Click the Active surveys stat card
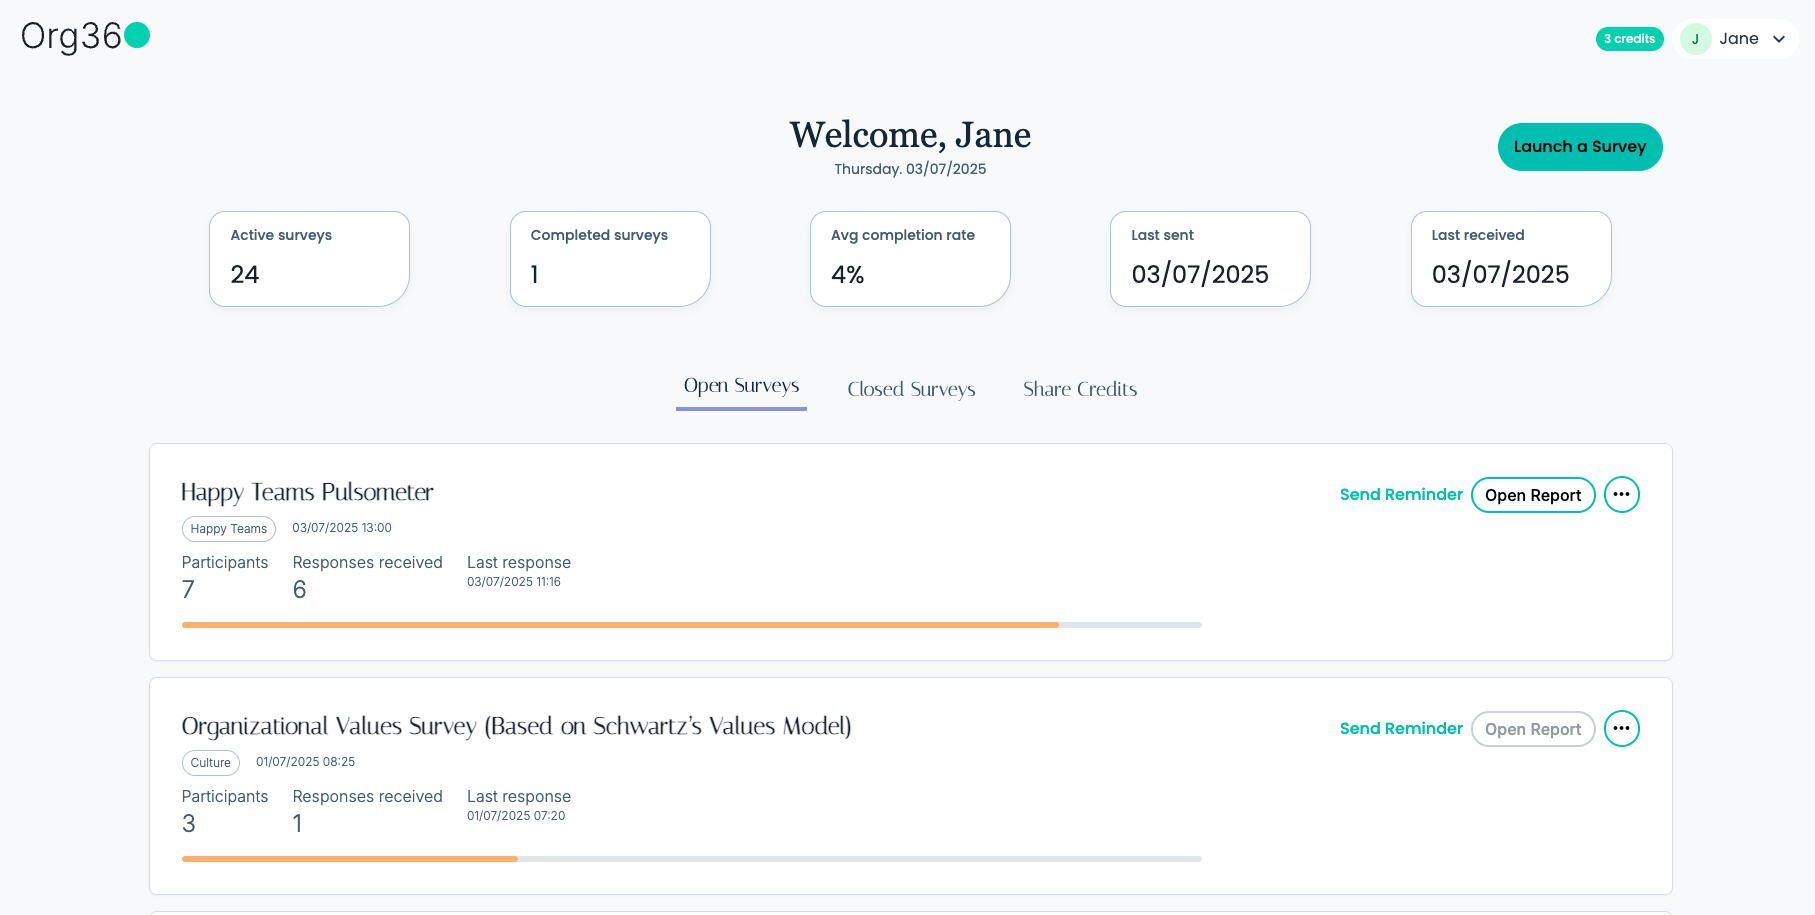This screenshot has height=915, width=1815. tap(309, 259)
